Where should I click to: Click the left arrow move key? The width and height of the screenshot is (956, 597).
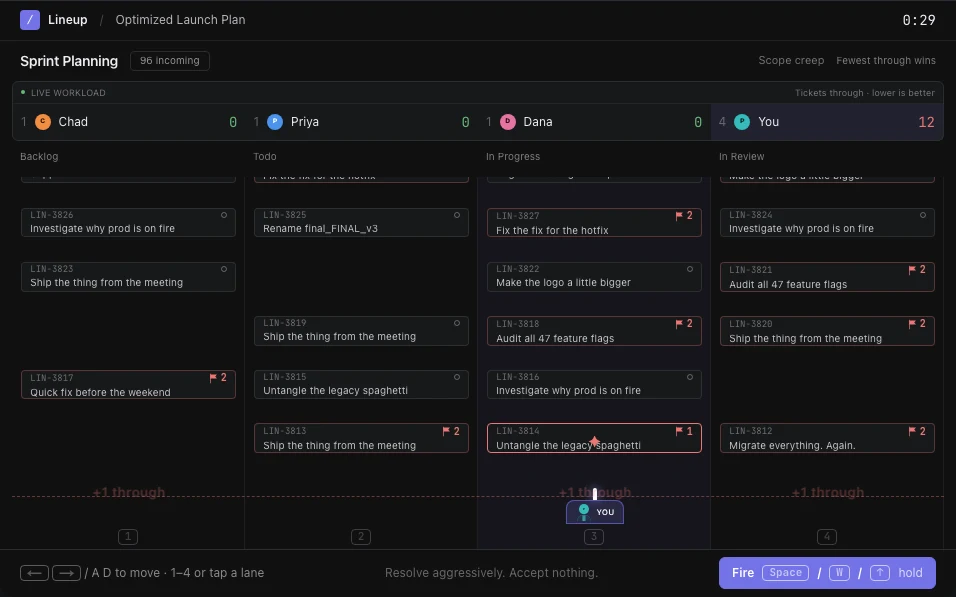click(34, 573)
